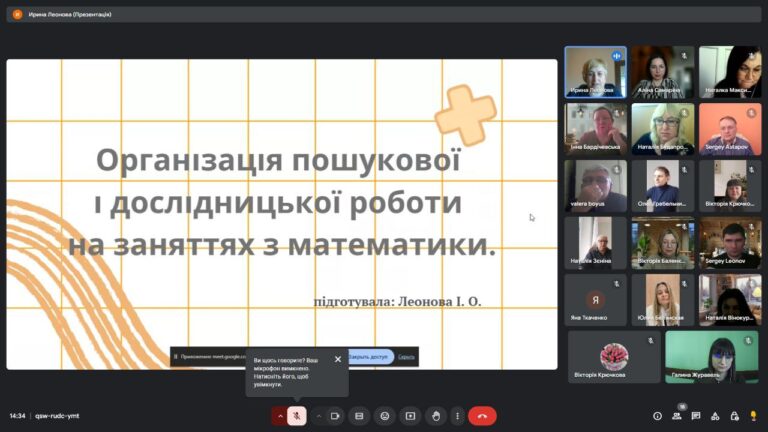Select Наталка Макси... video tile
Screen dimensions: 768x432
coord(730,72)
